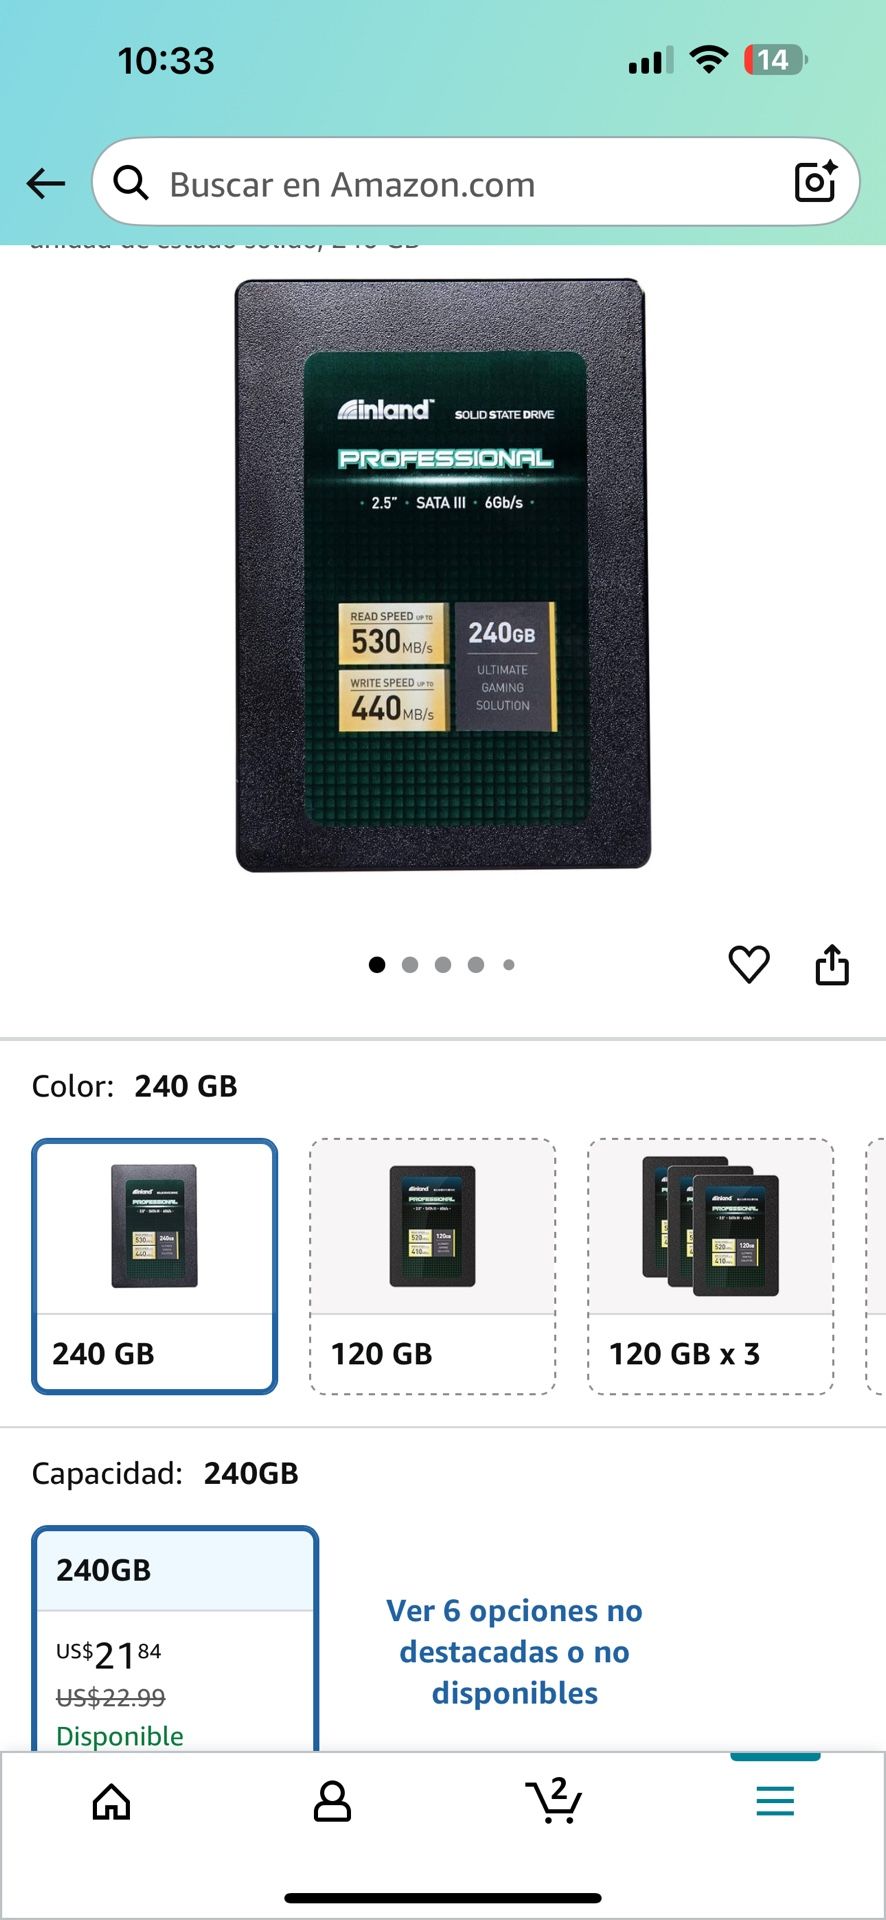Open the shopping cart with 2 items
The image size is (886, 1920).
(554, 1801)
